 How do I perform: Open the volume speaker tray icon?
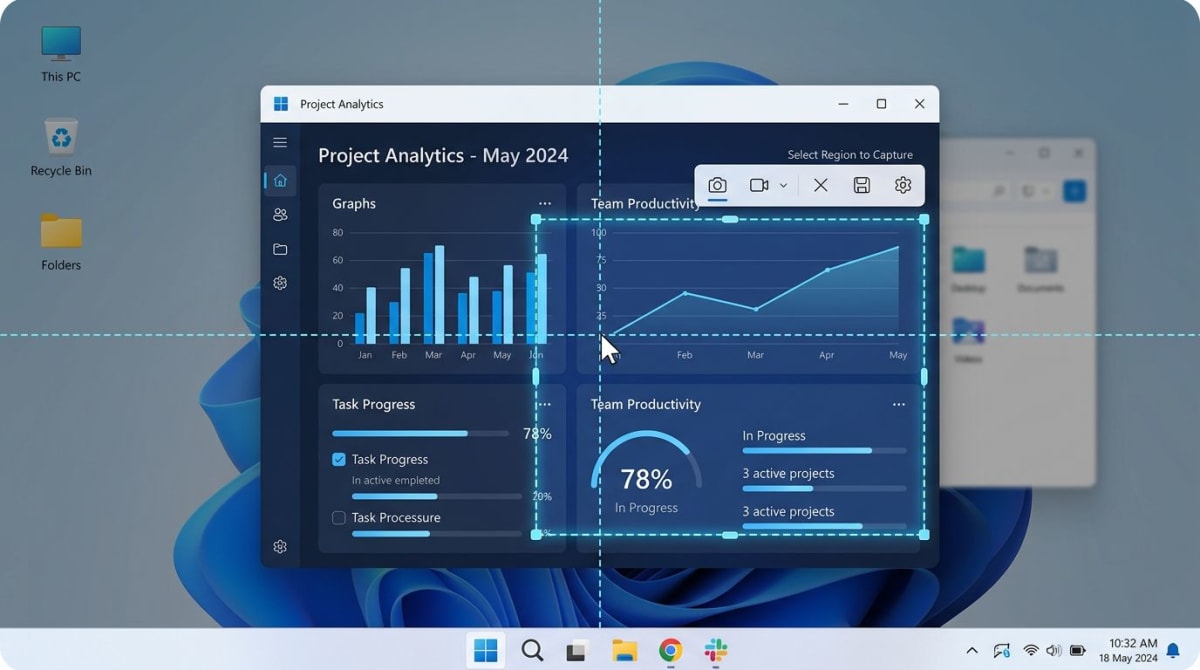point(1054,651)
